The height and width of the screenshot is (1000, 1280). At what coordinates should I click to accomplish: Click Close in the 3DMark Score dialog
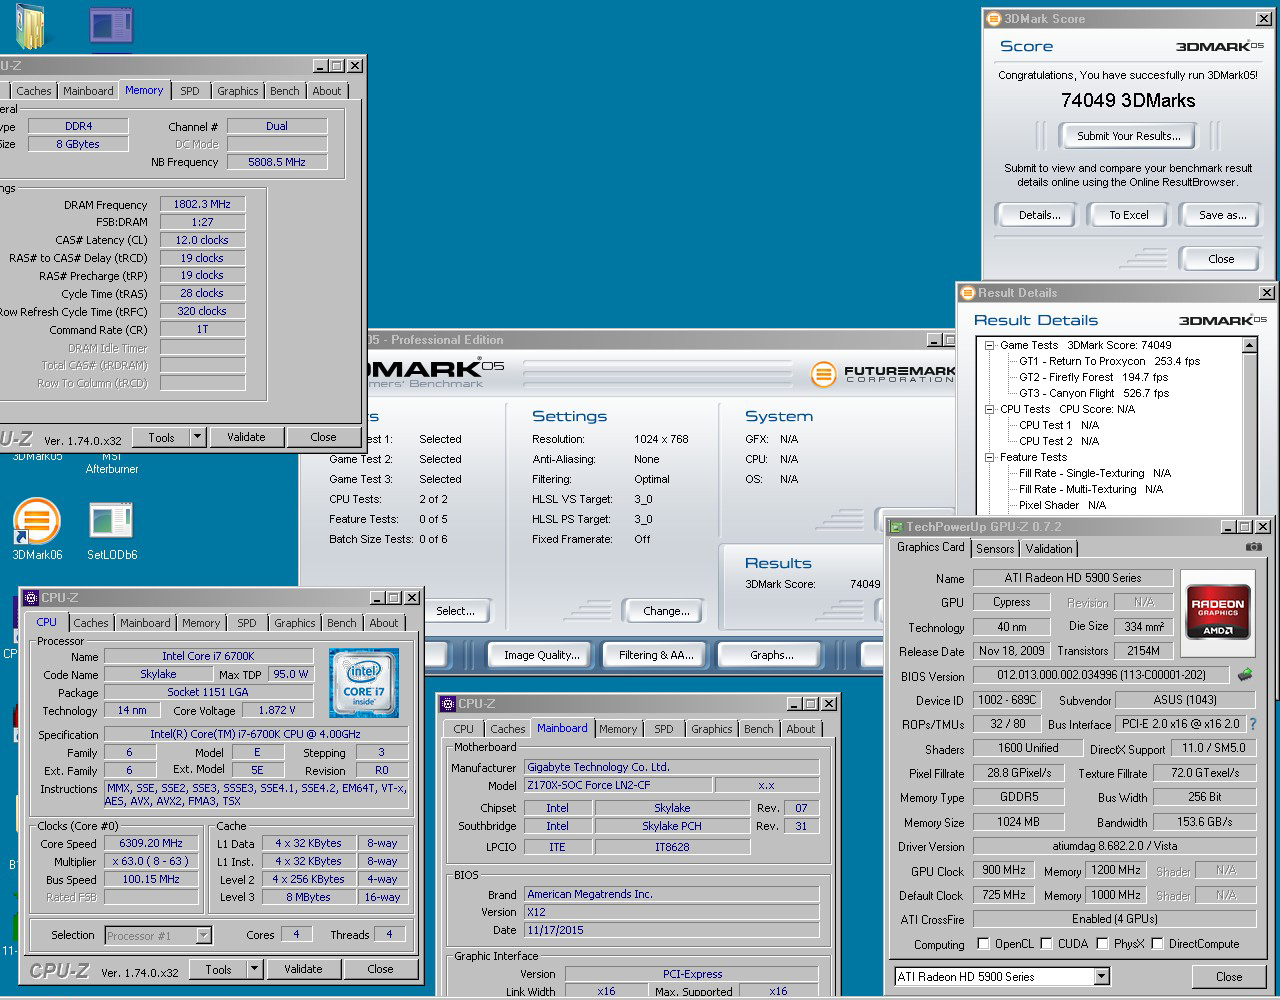point(1221,258)
